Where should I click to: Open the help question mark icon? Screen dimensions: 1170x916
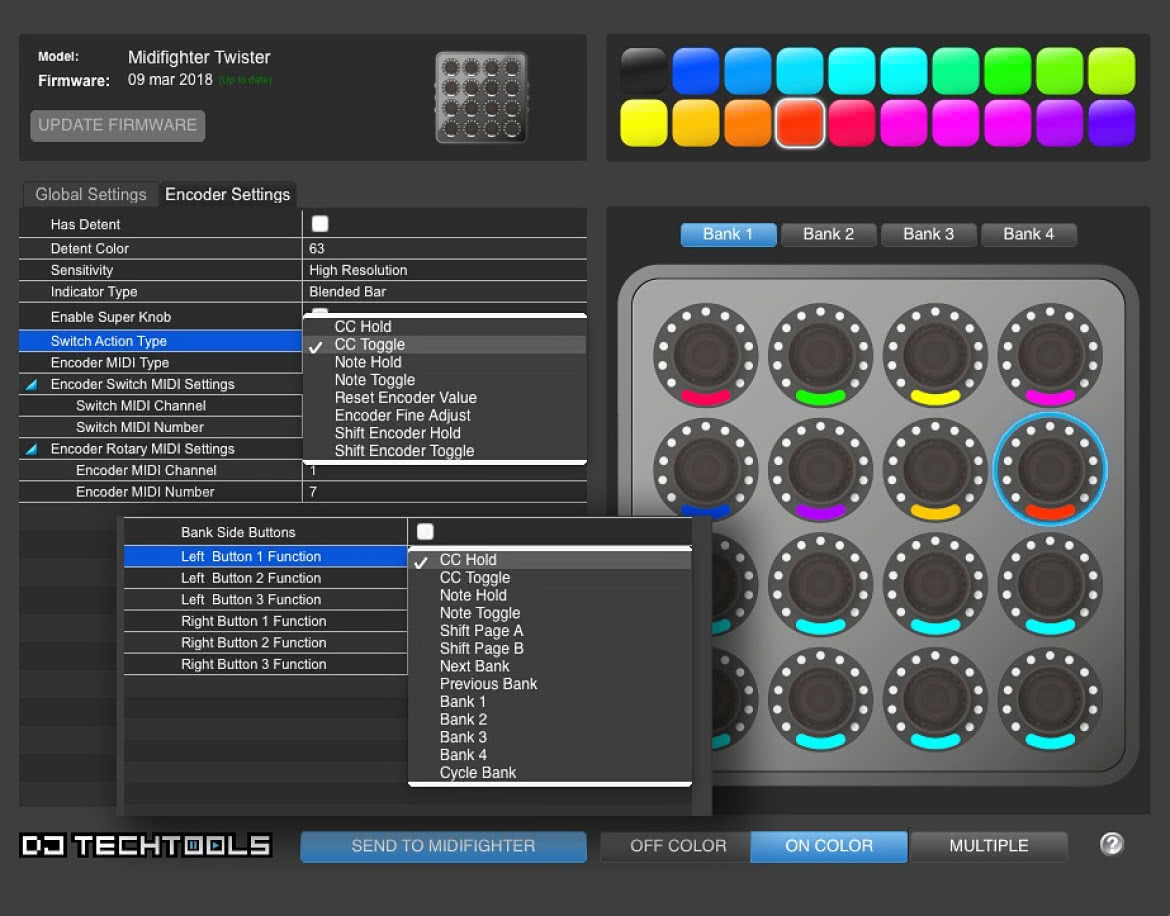click(x=1111, y=844)
